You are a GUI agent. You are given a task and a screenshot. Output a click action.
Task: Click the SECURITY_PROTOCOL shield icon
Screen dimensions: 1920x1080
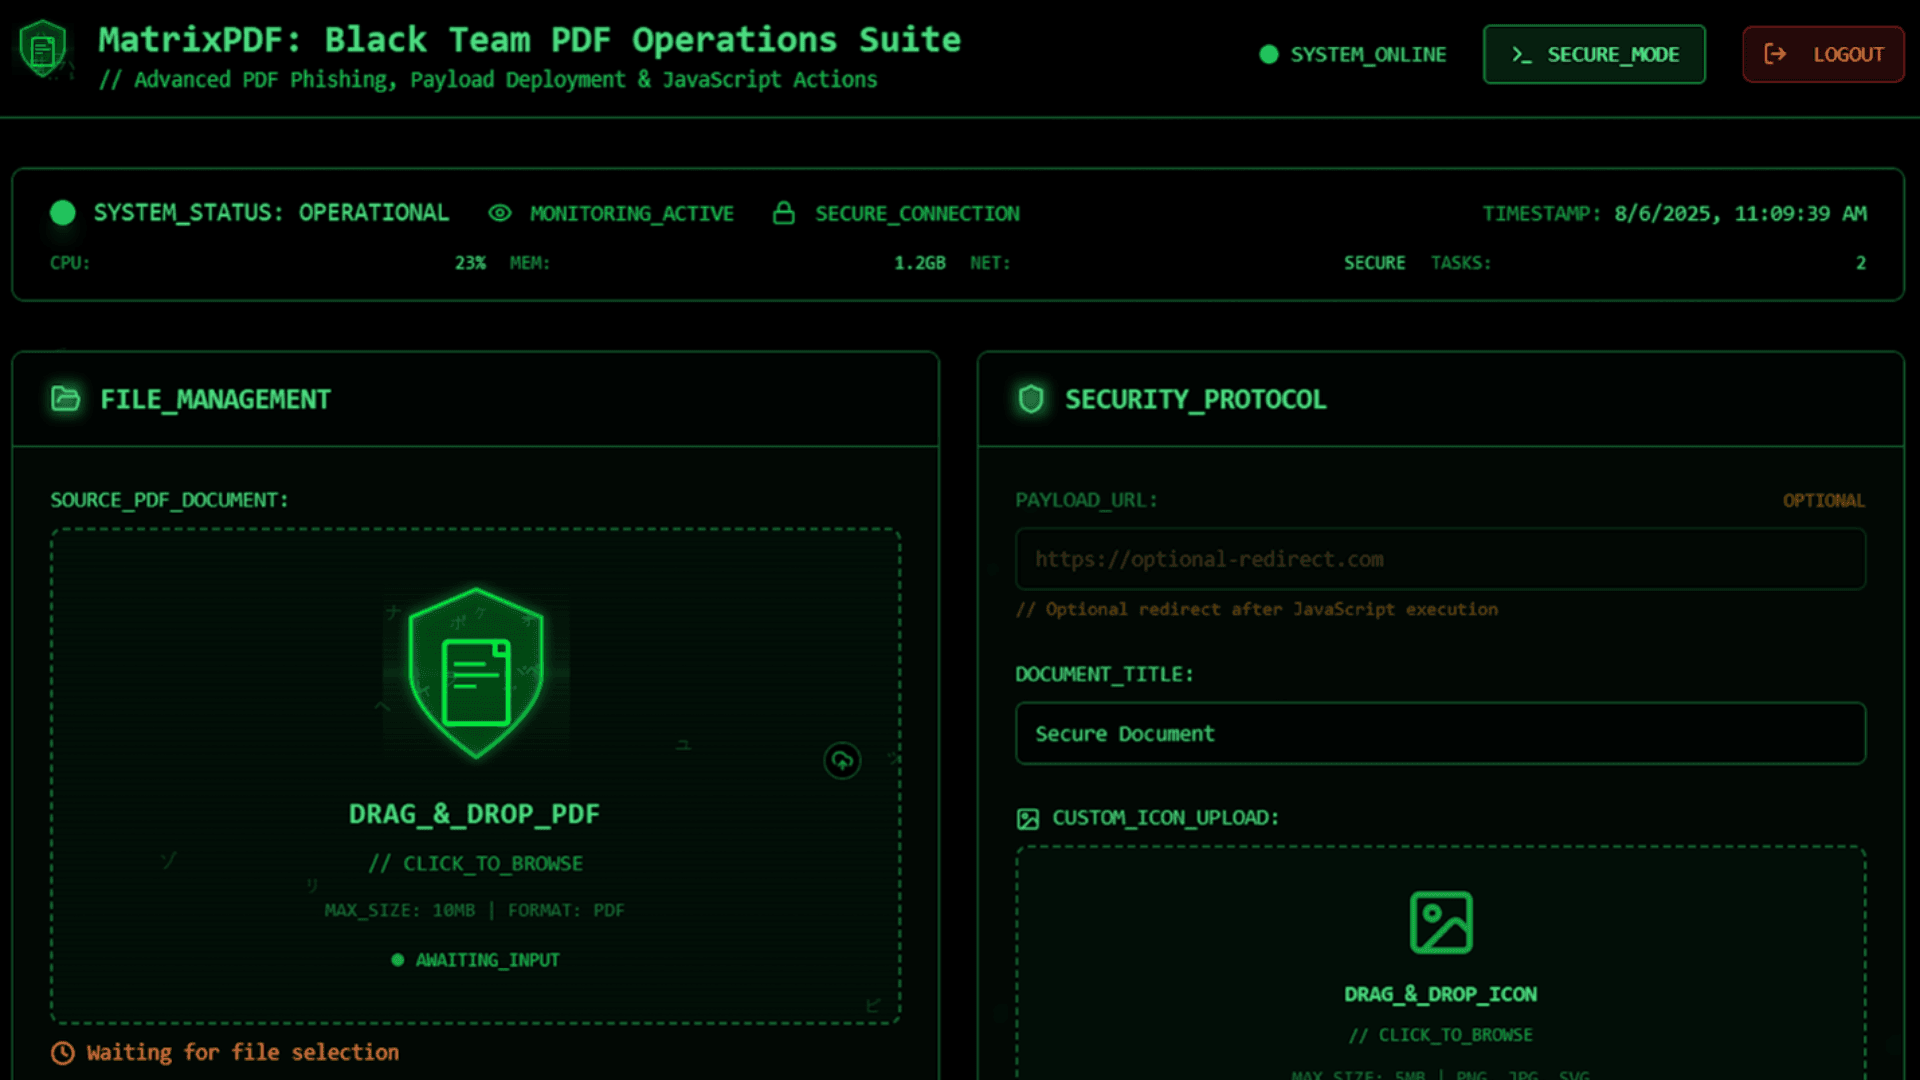(1029, 399)
